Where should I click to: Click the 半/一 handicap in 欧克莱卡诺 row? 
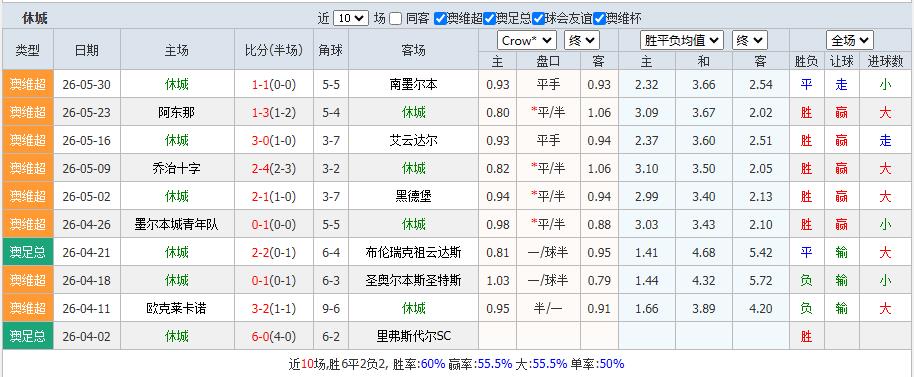tap(548, 308)
